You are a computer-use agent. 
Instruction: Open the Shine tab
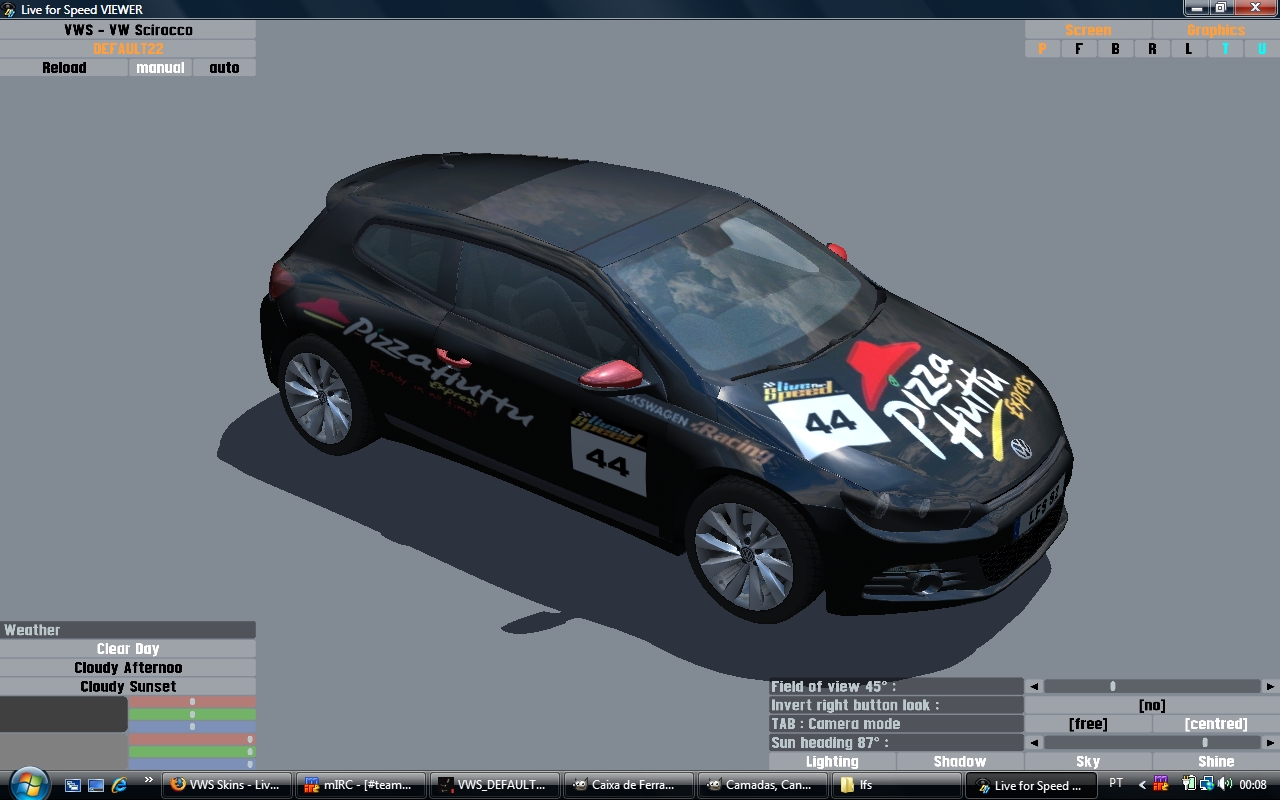pyautogui.click(x=1216, y=762)
